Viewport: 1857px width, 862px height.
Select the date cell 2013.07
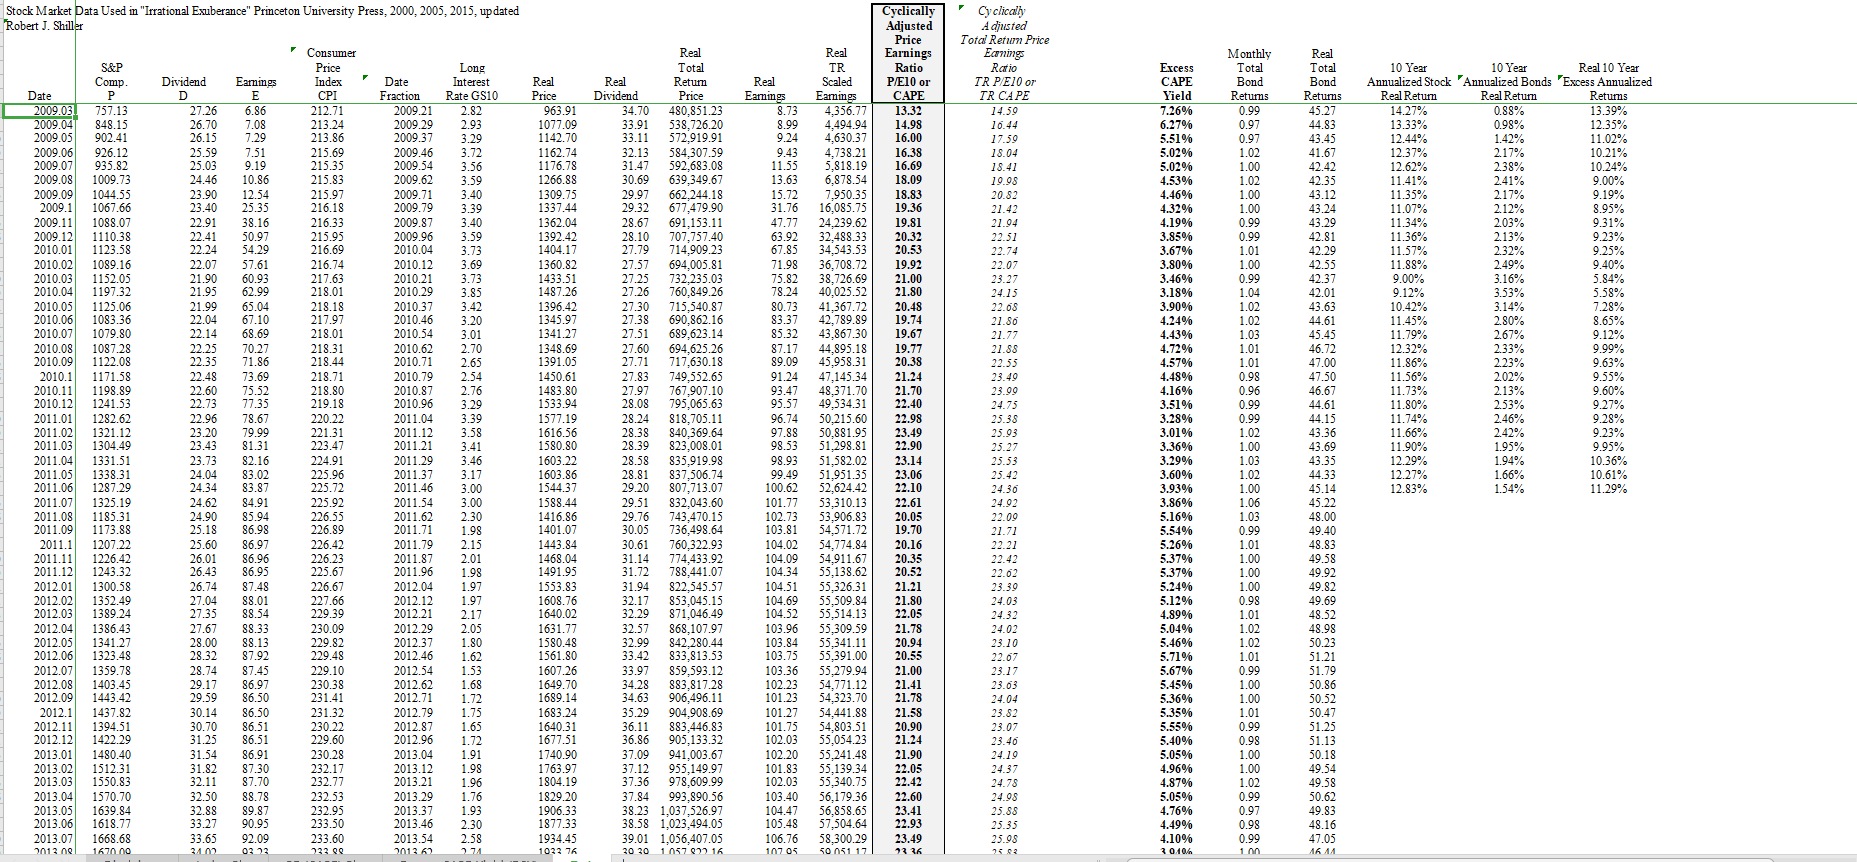pyautogui.click(x=53, y=838)
